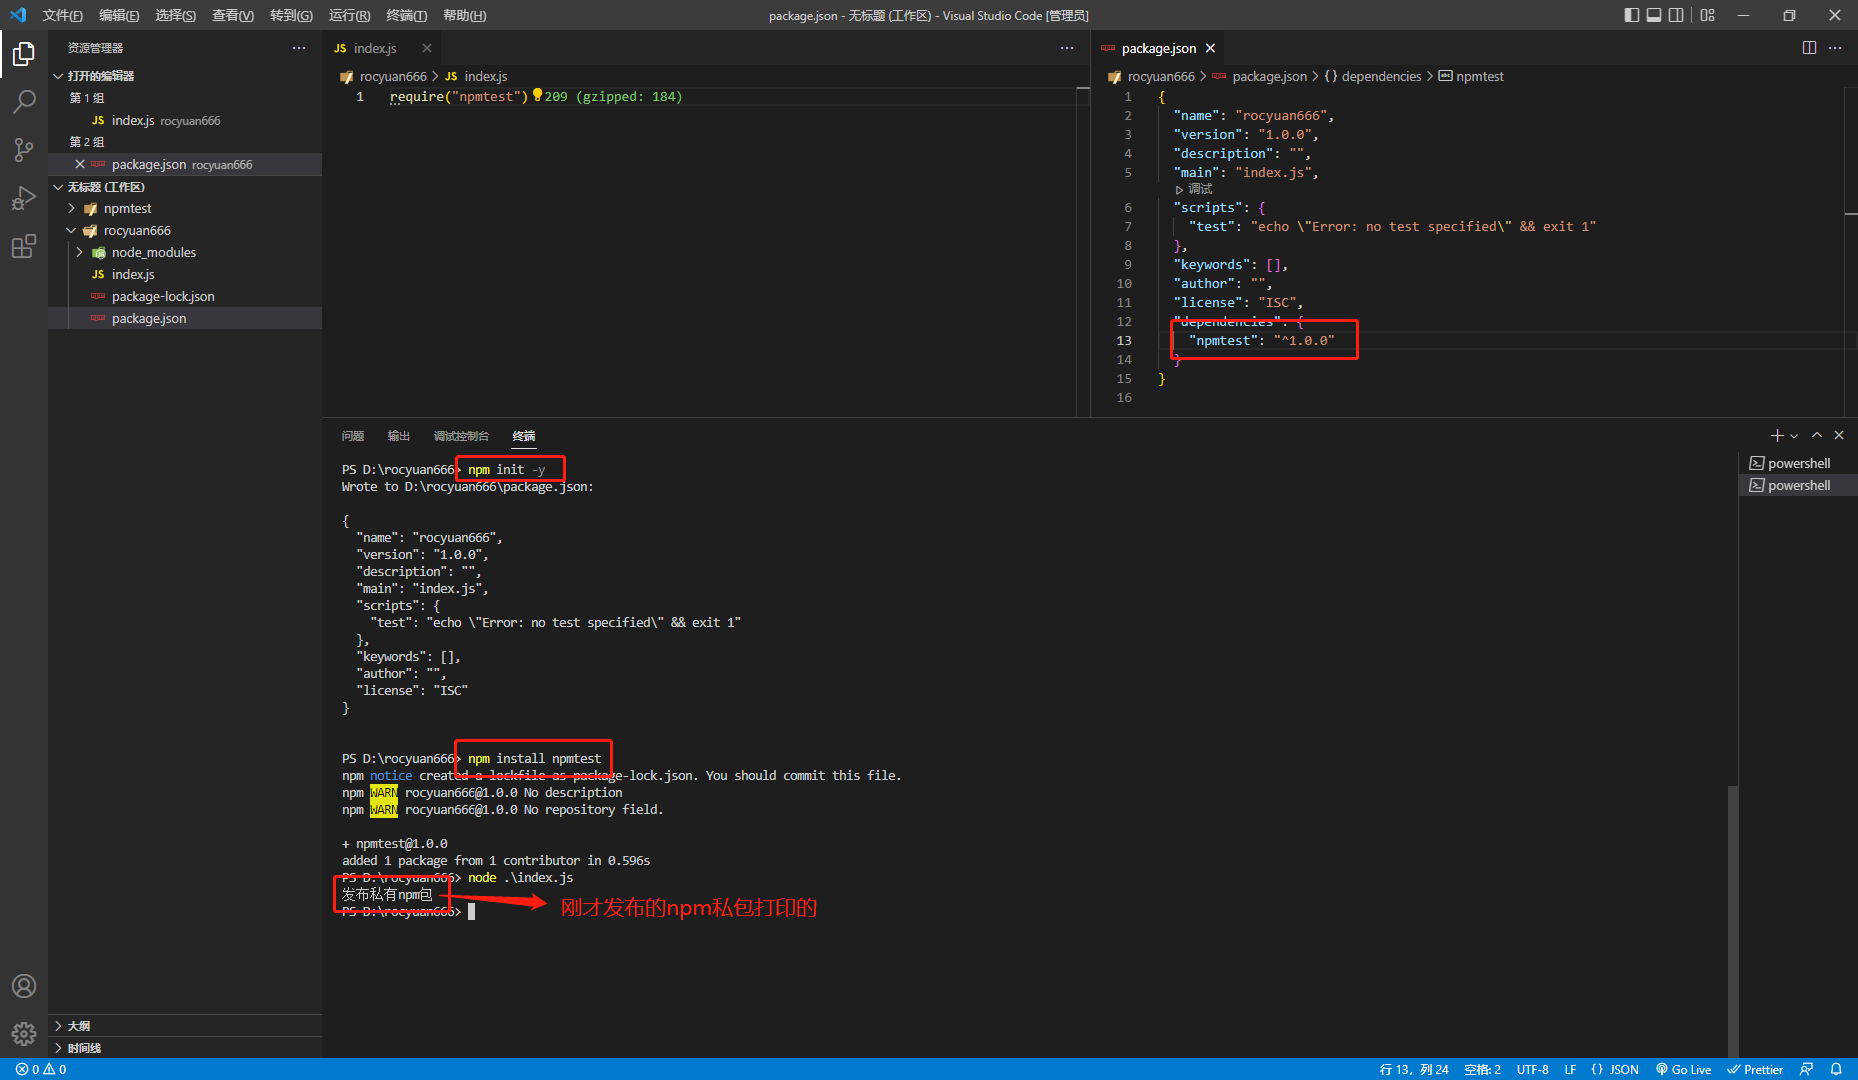The height and width of the screenshot is (1080, 1858).
Task: Click the terminal vertical scrollbar
Action: (1732, 920)
